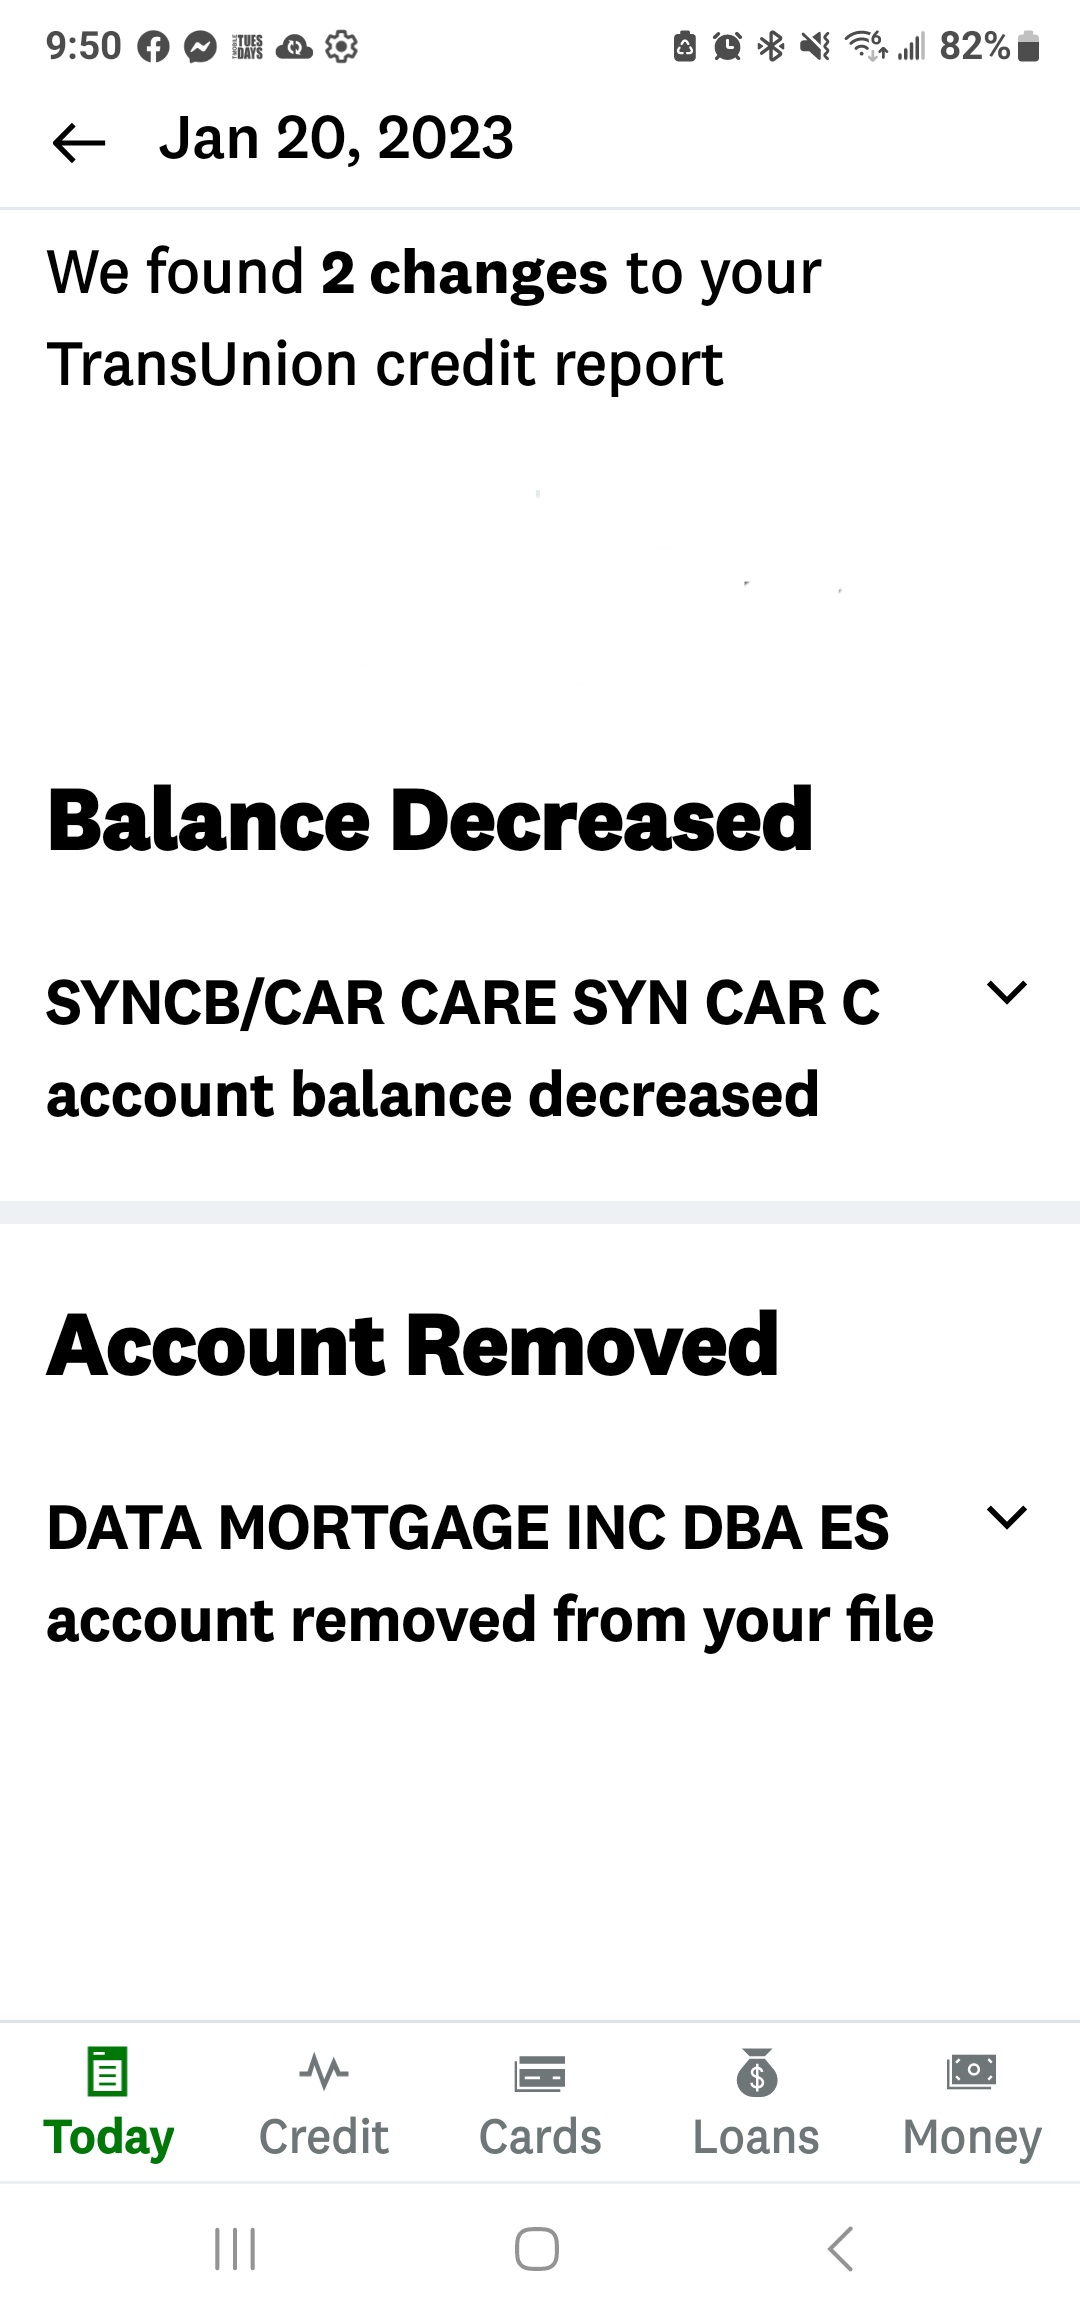The width and height of the screenshot is (1080, 2316).
Task: Tap the Money banknote icon
Action: [x=972, y=2070]
